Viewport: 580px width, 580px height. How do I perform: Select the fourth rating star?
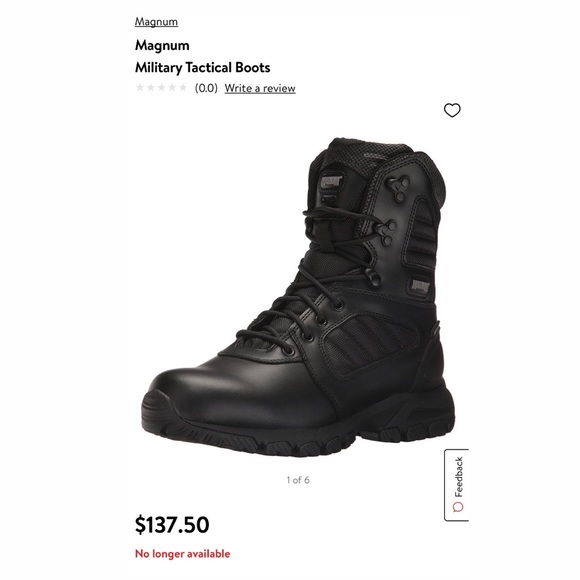coord(172,88)
